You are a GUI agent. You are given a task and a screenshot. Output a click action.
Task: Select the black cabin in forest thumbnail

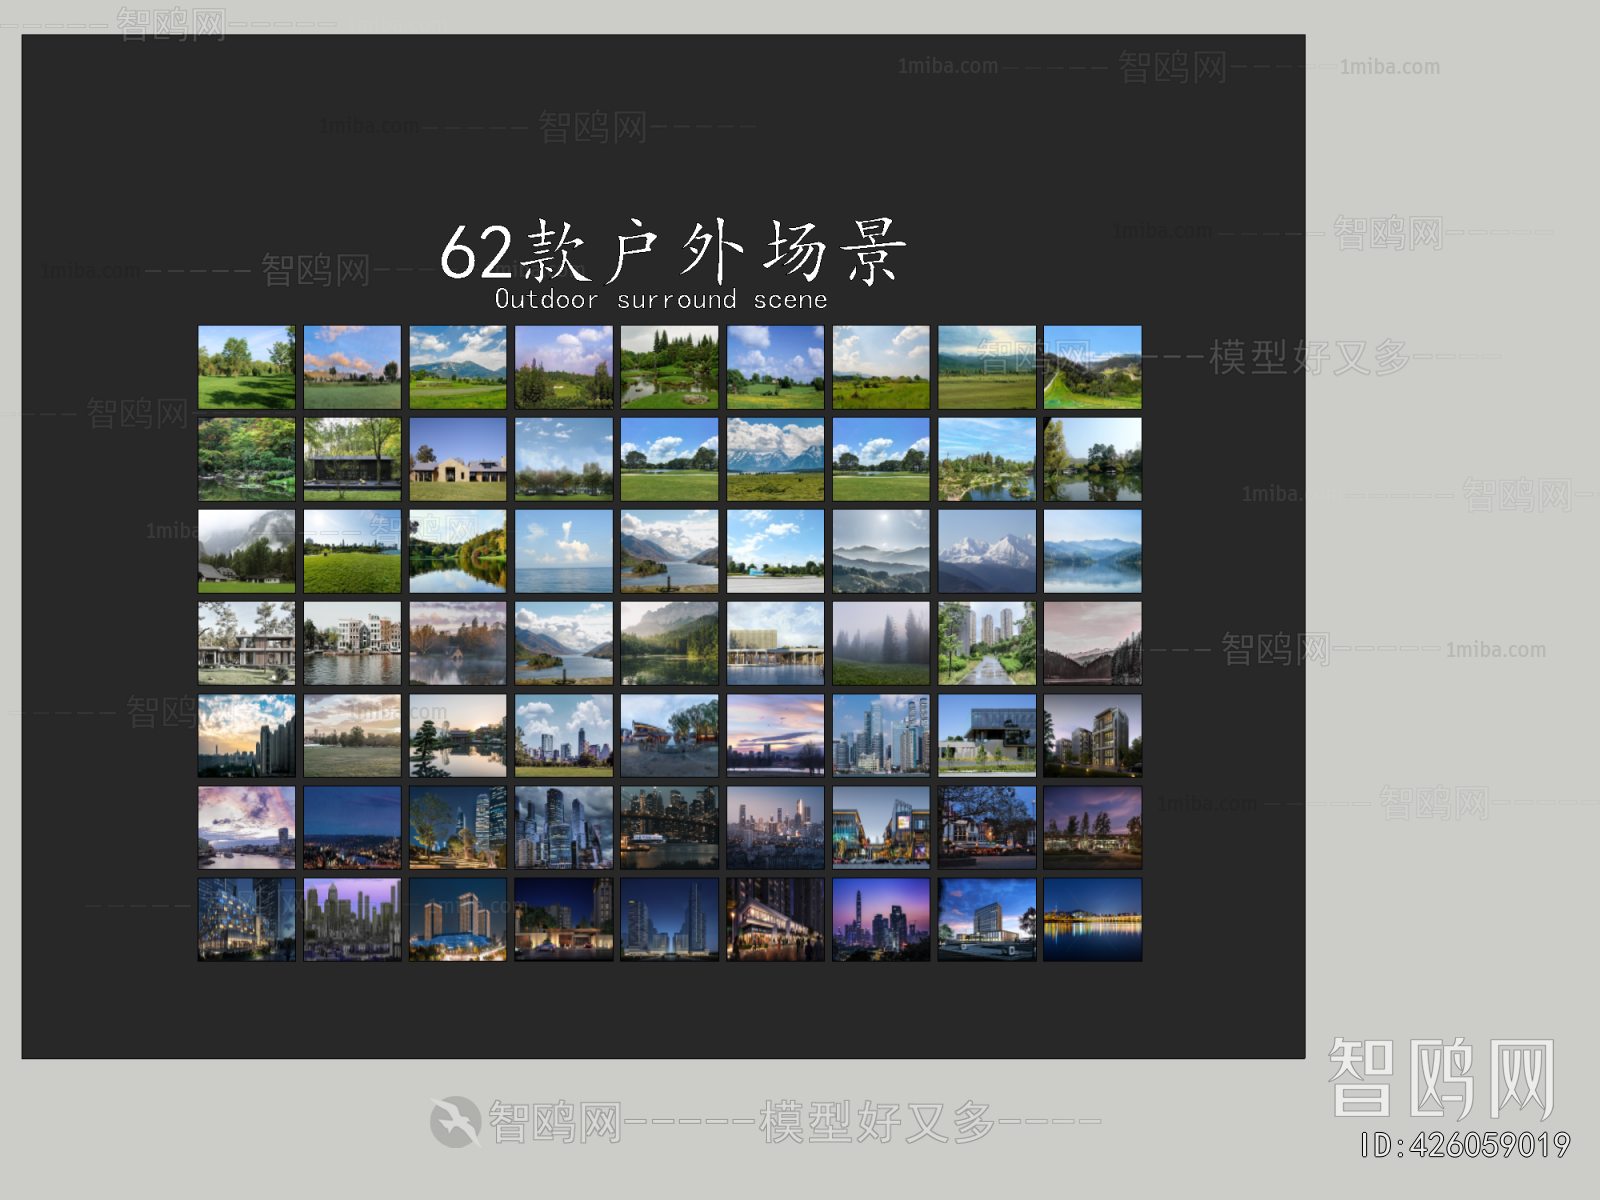click(x=352, y=459)
